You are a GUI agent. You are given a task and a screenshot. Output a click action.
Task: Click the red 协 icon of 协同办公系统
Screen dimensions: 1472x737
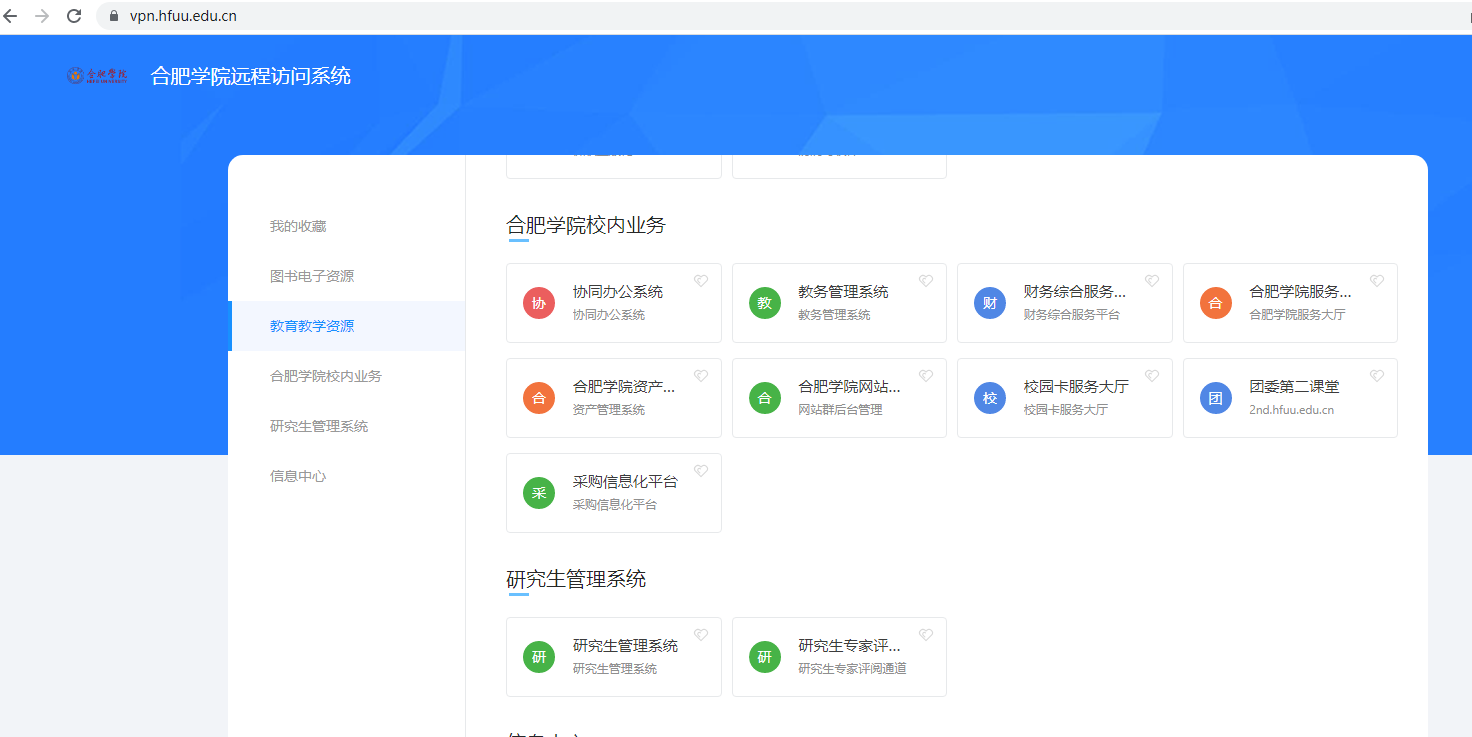539,303
